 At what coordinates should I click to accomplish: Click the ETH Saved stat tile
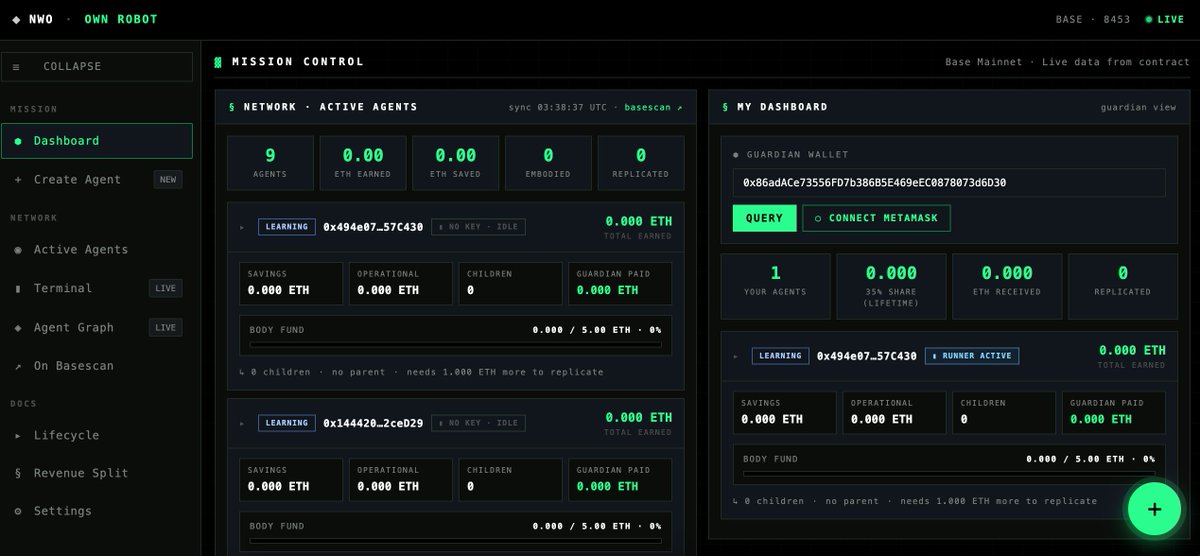point(456,163)
